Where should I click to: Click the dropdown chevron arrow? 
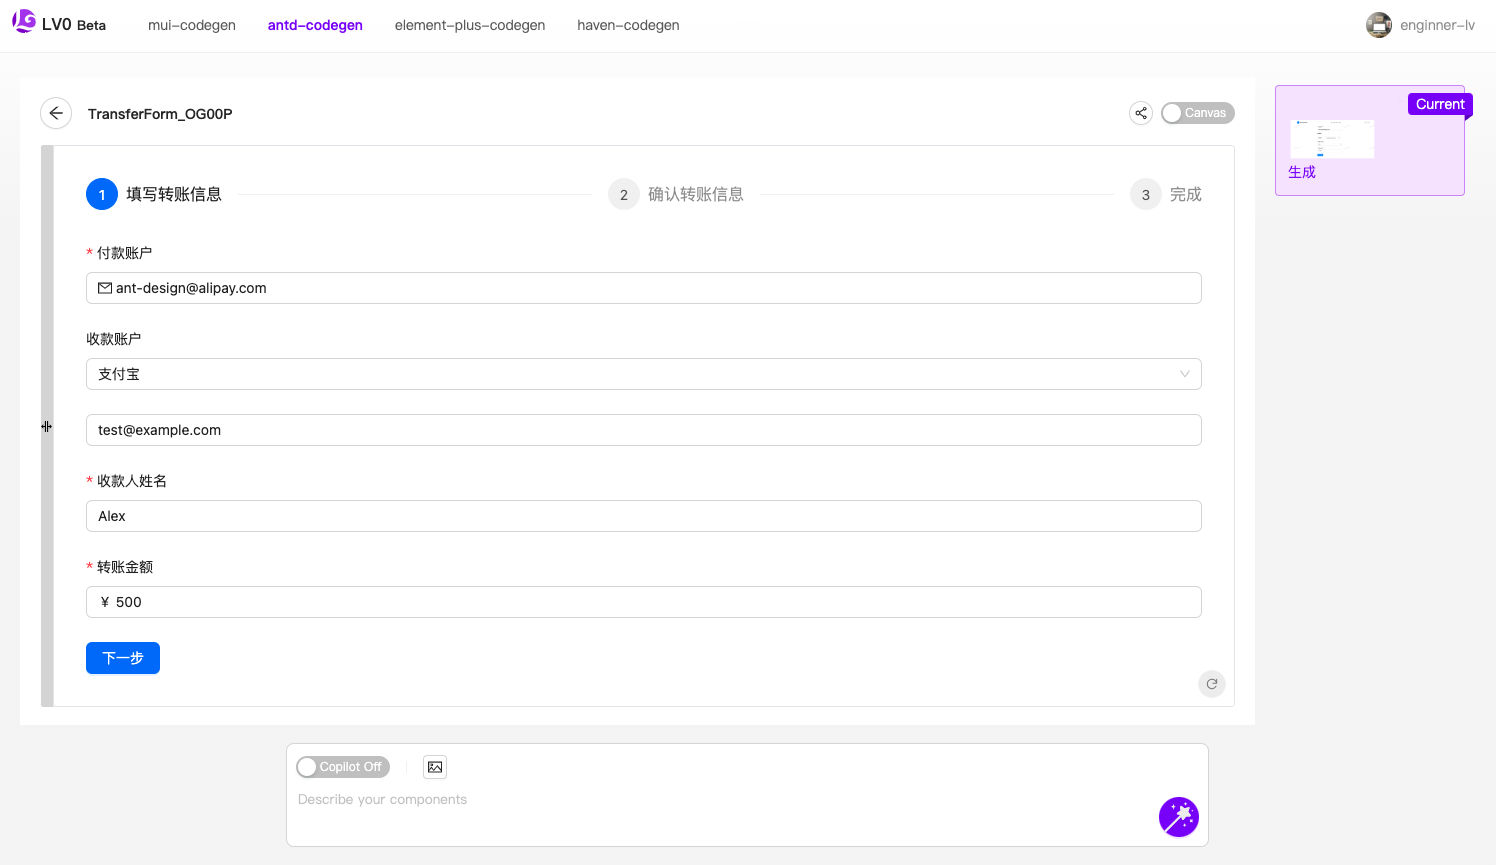pyautogui.click(x=1184, y=374)
